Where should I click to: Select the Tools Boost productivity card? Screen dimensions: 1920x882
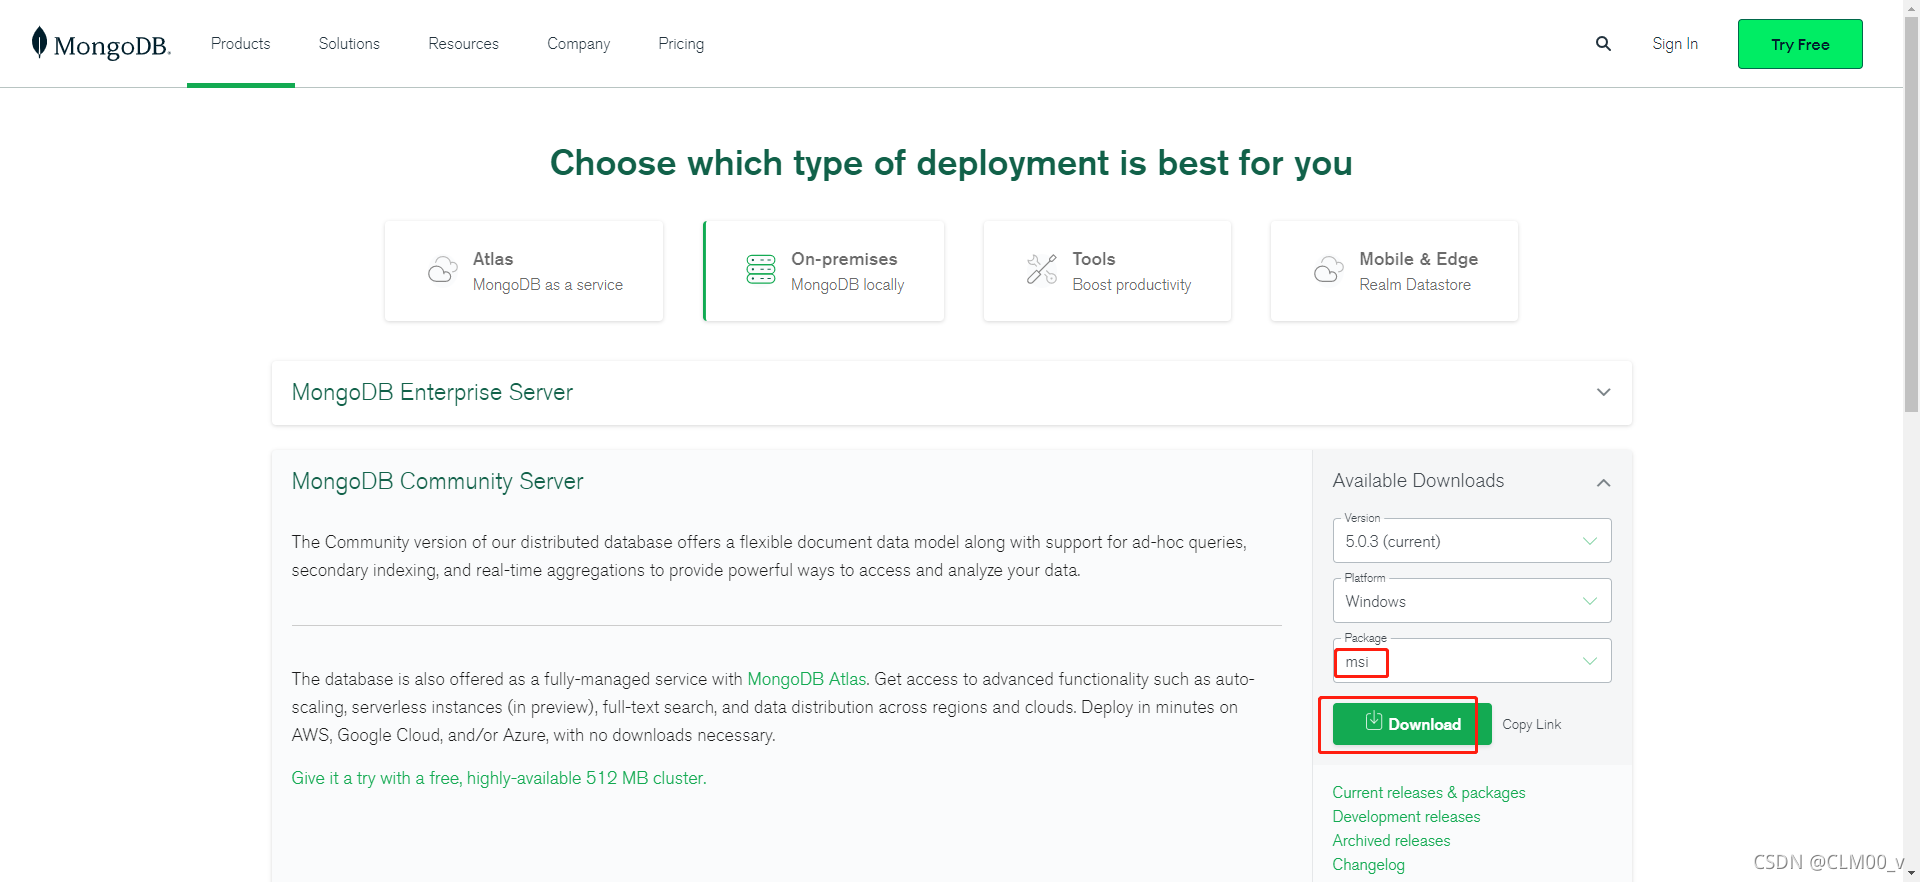click(x=1107, y=271)
